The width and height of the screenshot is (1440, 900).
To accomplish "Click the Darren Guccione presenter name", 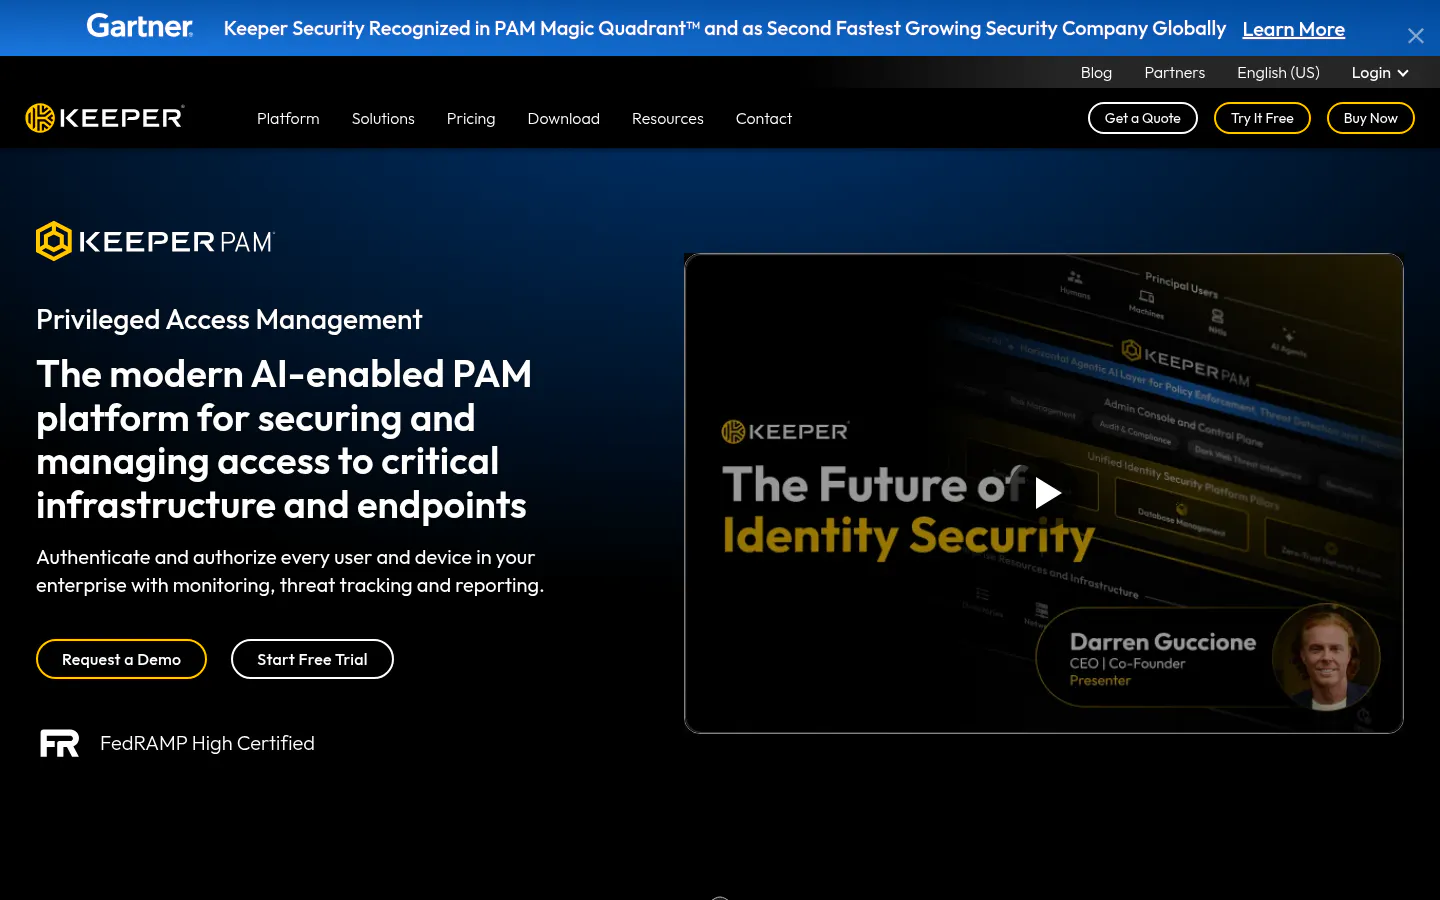I will point(1163,642).
